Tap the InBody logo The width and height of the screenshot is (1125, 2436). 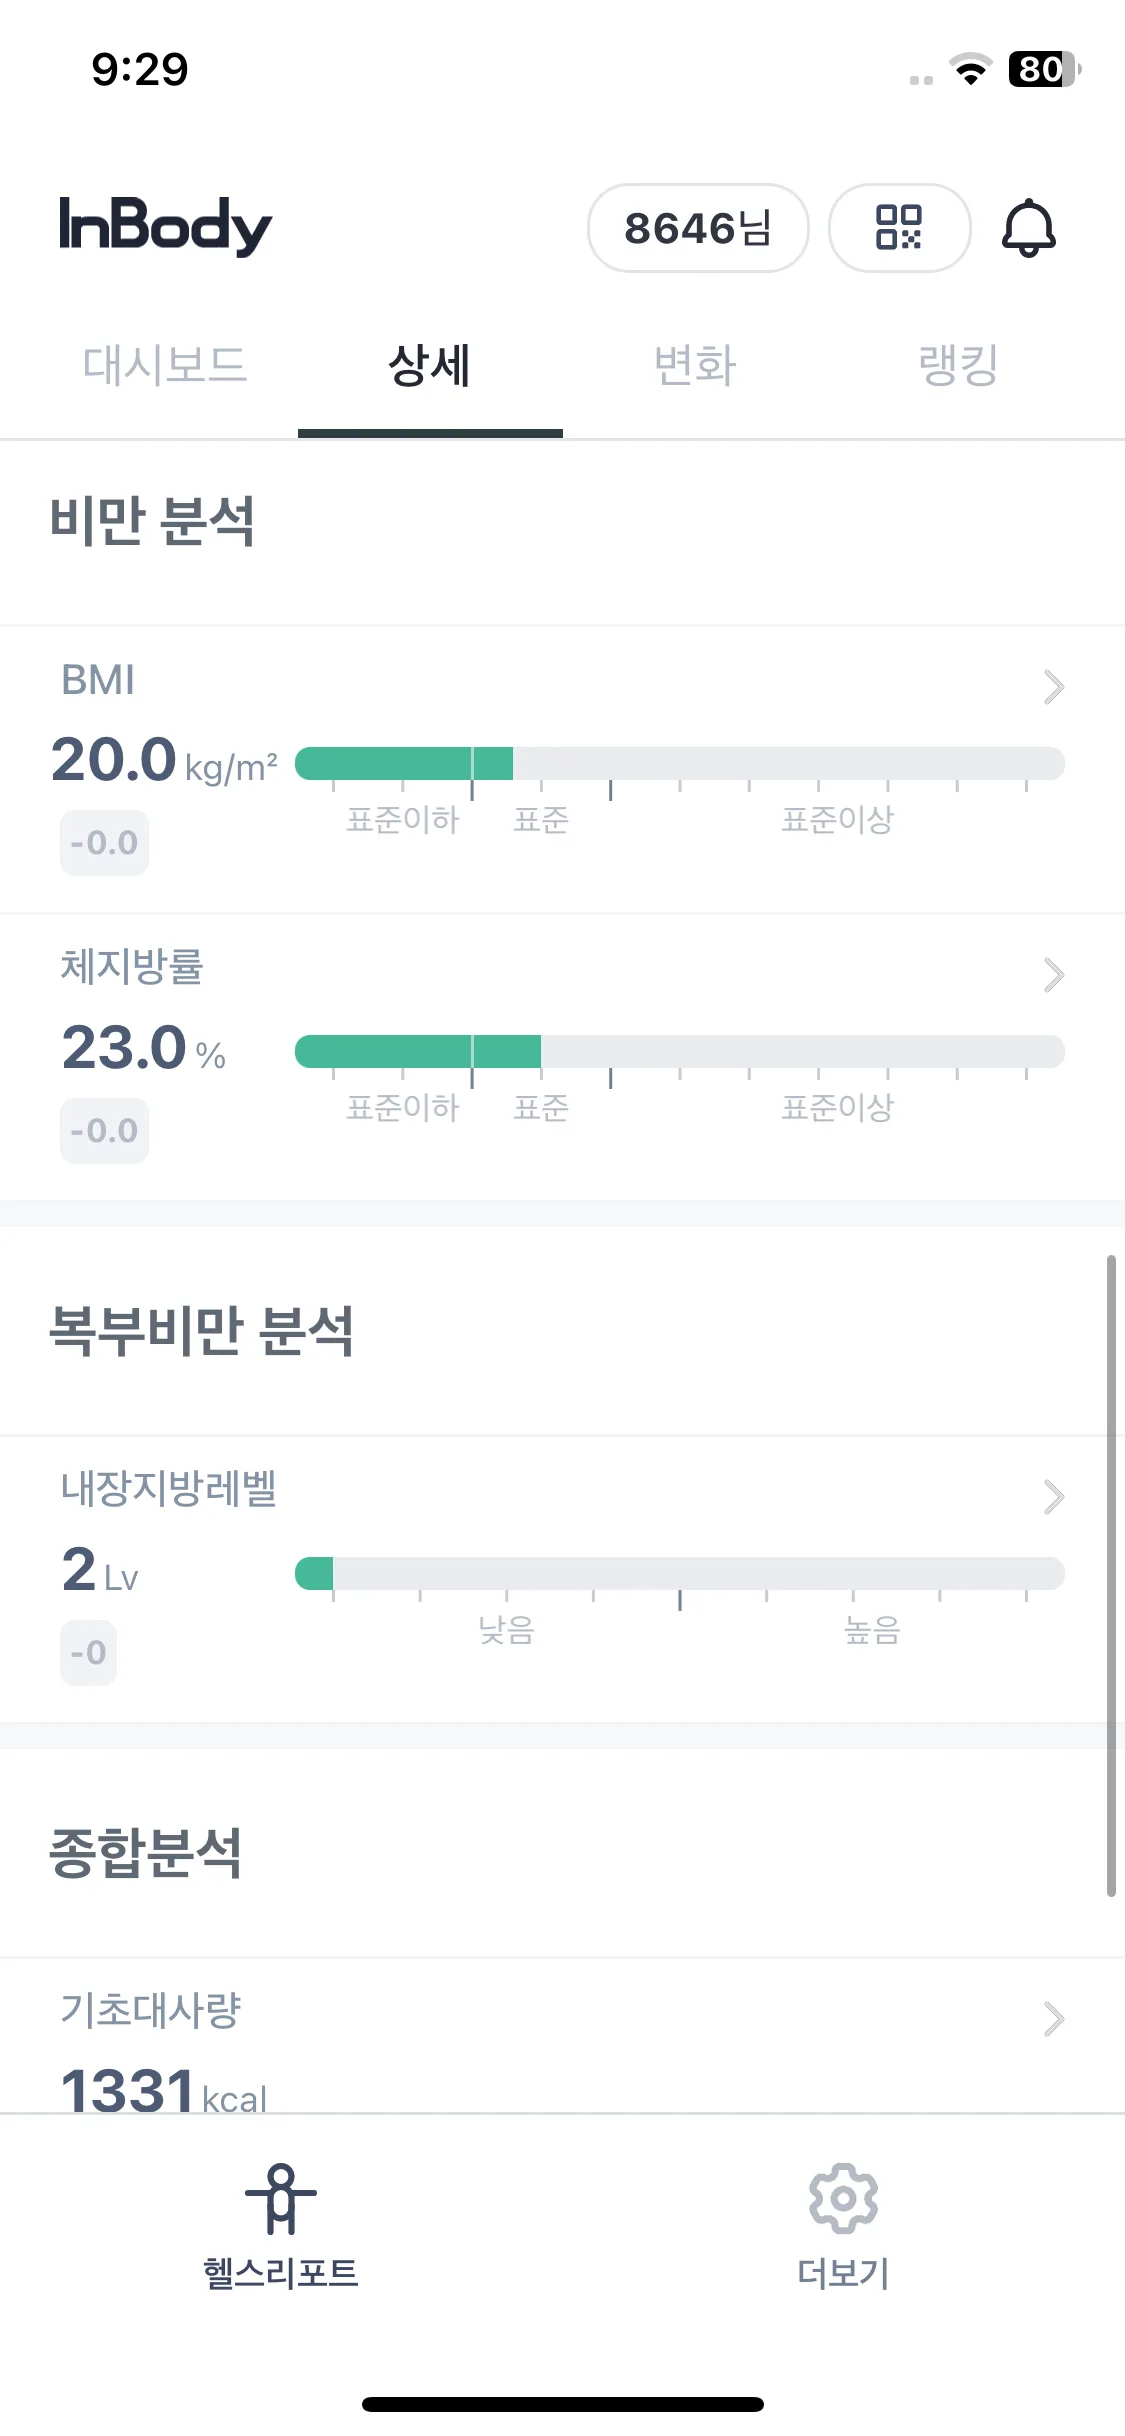pos(165,226)
